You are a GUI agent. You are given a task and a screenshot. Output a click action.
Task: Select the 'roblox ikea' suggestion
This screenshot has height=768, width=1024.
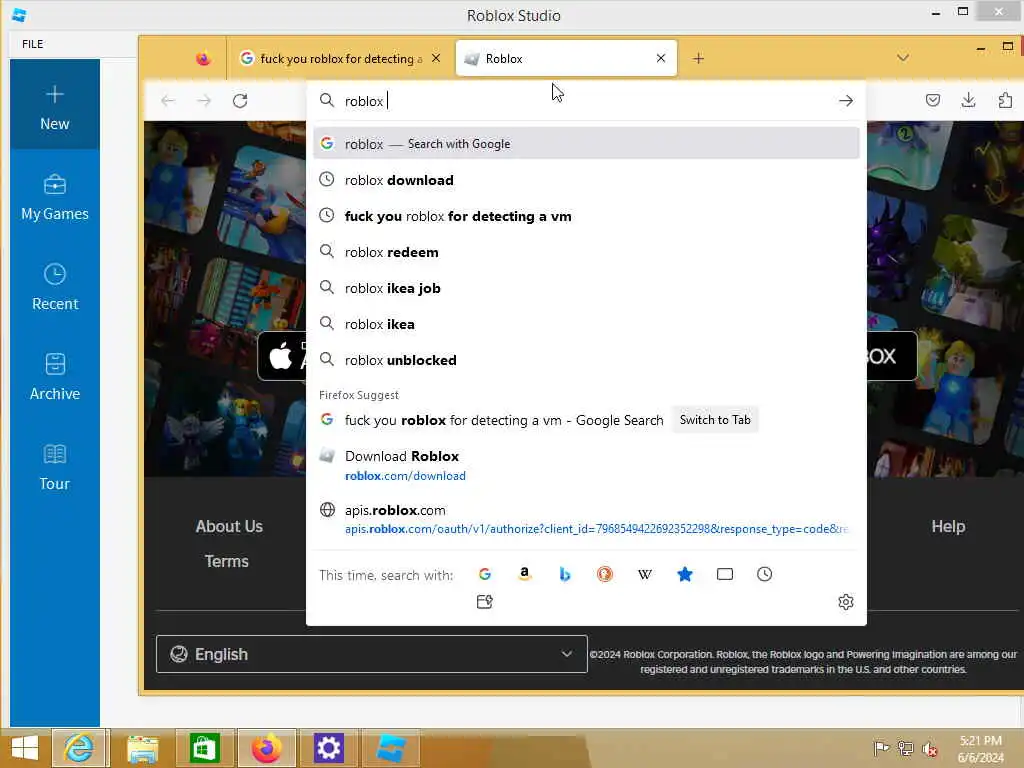pyautogui.click(x=586, y=324)
